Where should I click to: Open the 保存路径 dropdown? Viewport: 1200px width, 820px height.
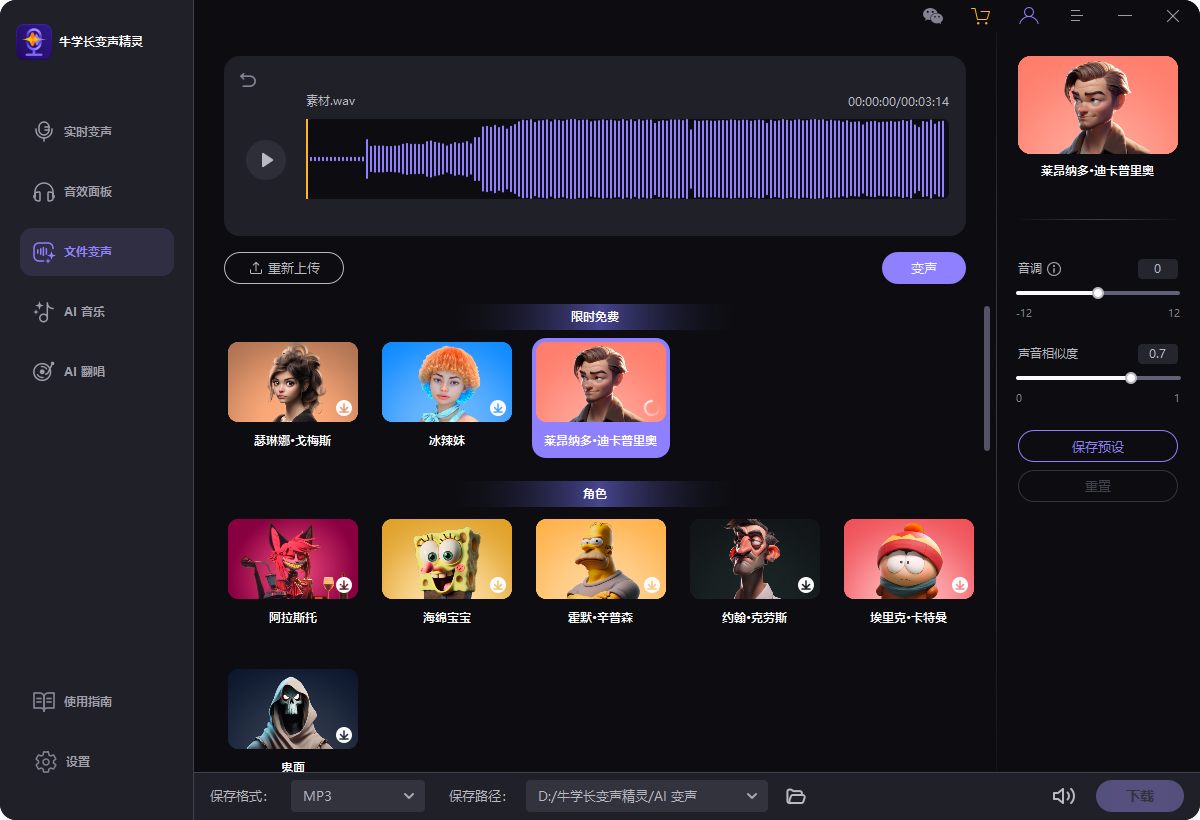click(647, 796)
